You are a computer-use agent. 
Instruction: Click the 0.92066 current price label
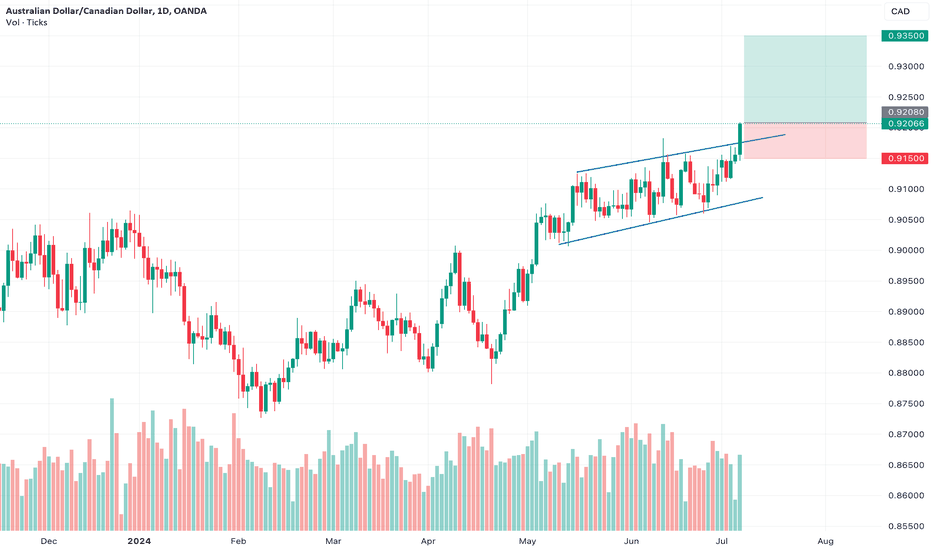pos(906,124)
